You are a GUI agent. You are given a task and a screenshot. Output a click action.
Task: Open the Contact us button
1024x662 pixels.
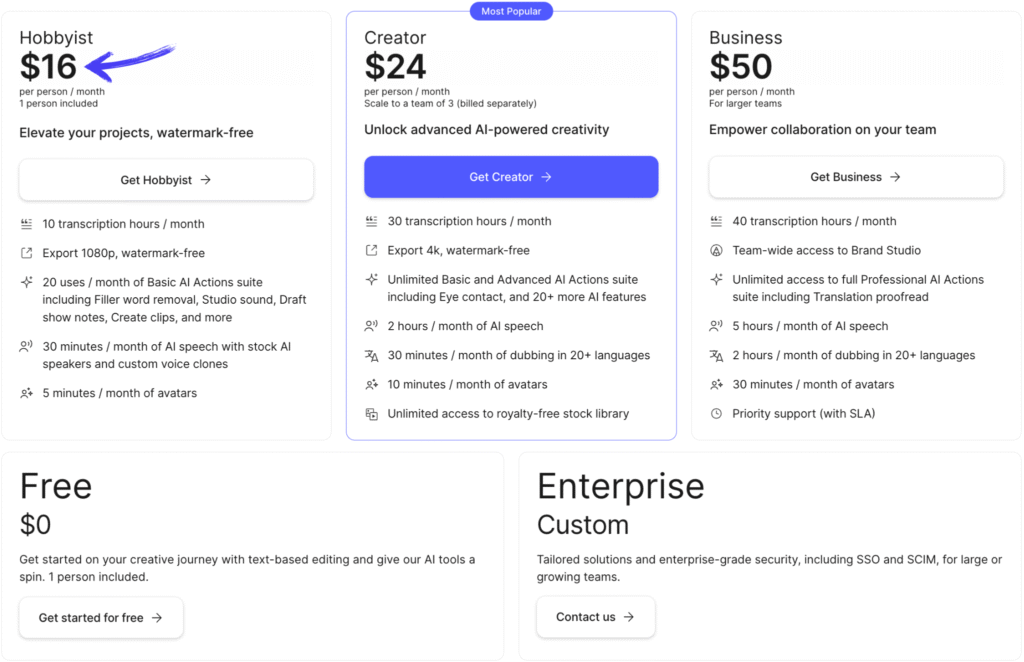tap(595, 617)
